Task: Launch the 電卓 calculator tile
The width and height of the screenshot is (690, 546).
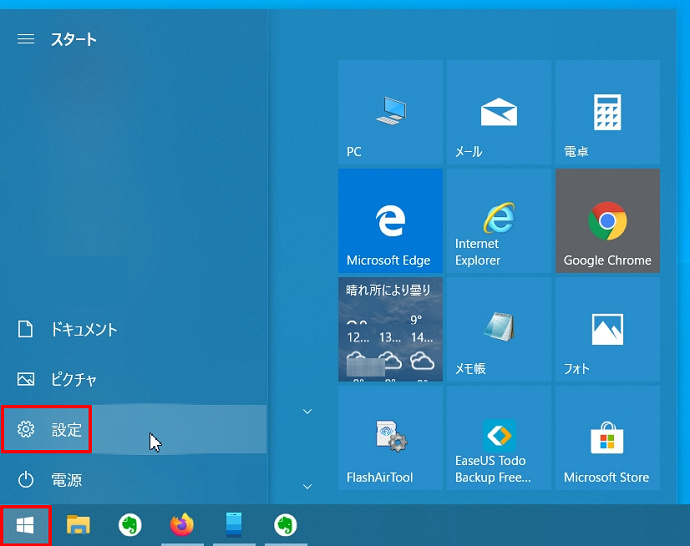Action: point(607,112)
